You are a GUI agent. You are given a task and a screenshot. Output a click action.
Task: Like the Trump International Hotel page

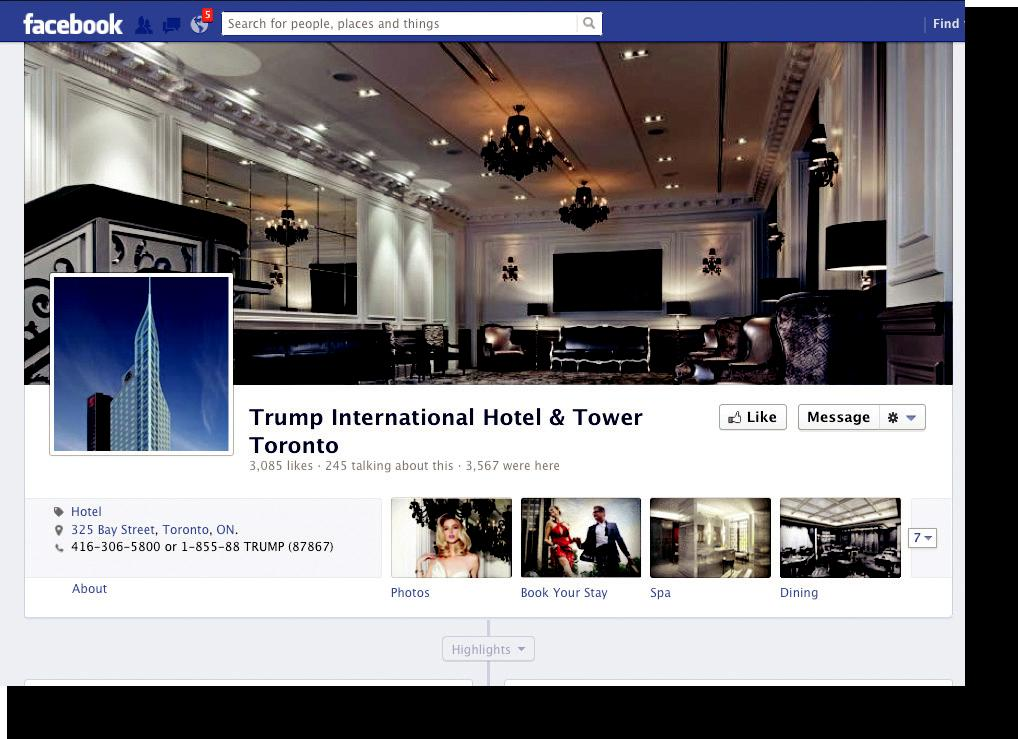coord(752,417)
